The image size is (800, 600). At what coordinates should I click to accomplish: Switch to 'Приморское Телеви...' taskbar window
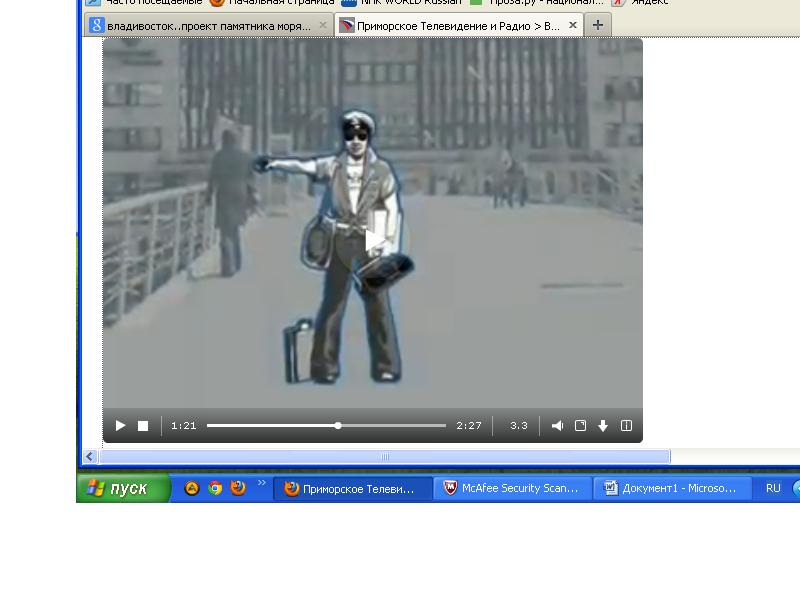[x=353, y=489]
